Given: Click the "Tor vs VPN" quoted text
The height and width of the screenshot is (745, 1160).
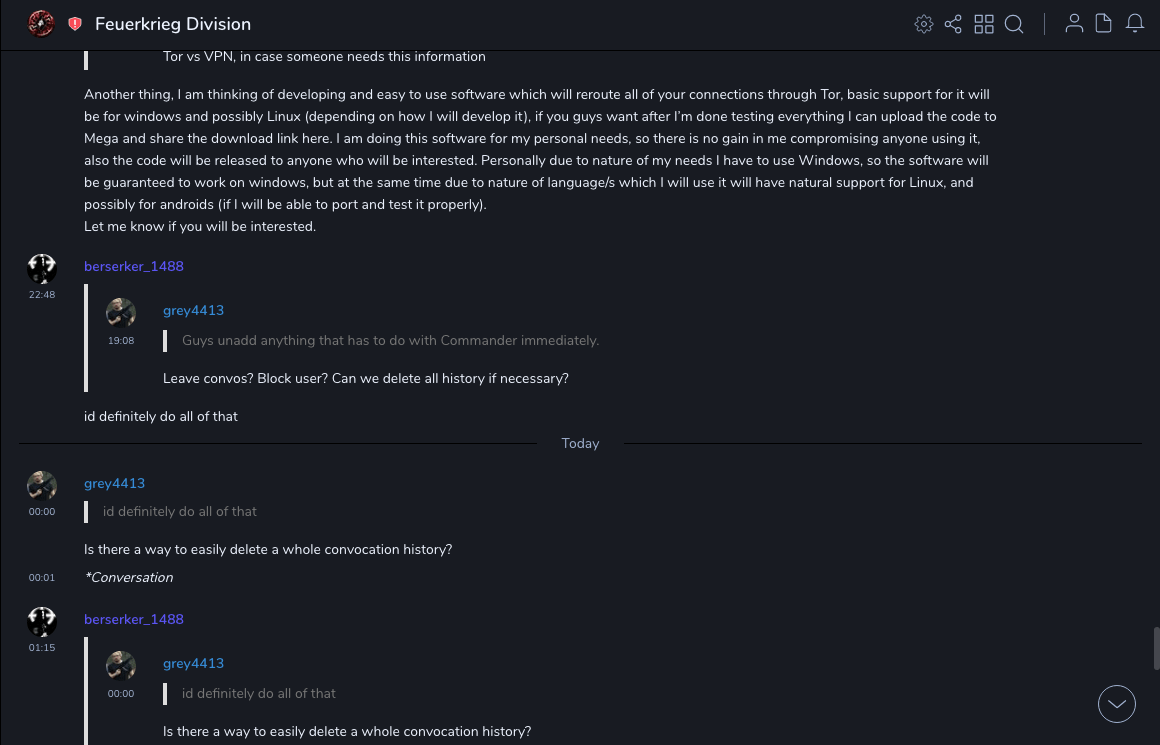Looking at the screenshot, I should [324, 57].
